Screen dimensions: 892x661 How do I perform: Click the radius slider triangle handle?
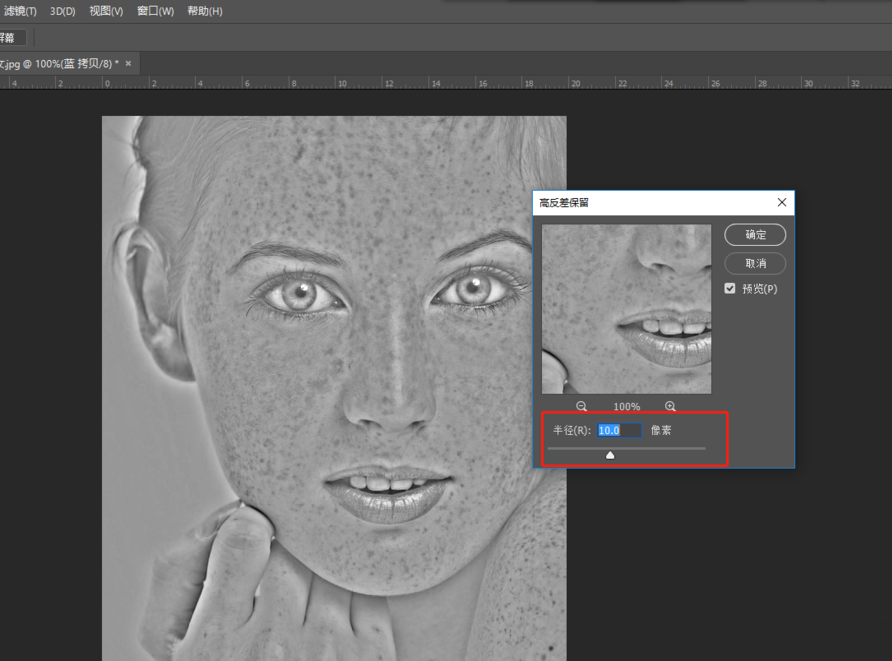coord(610,455)
